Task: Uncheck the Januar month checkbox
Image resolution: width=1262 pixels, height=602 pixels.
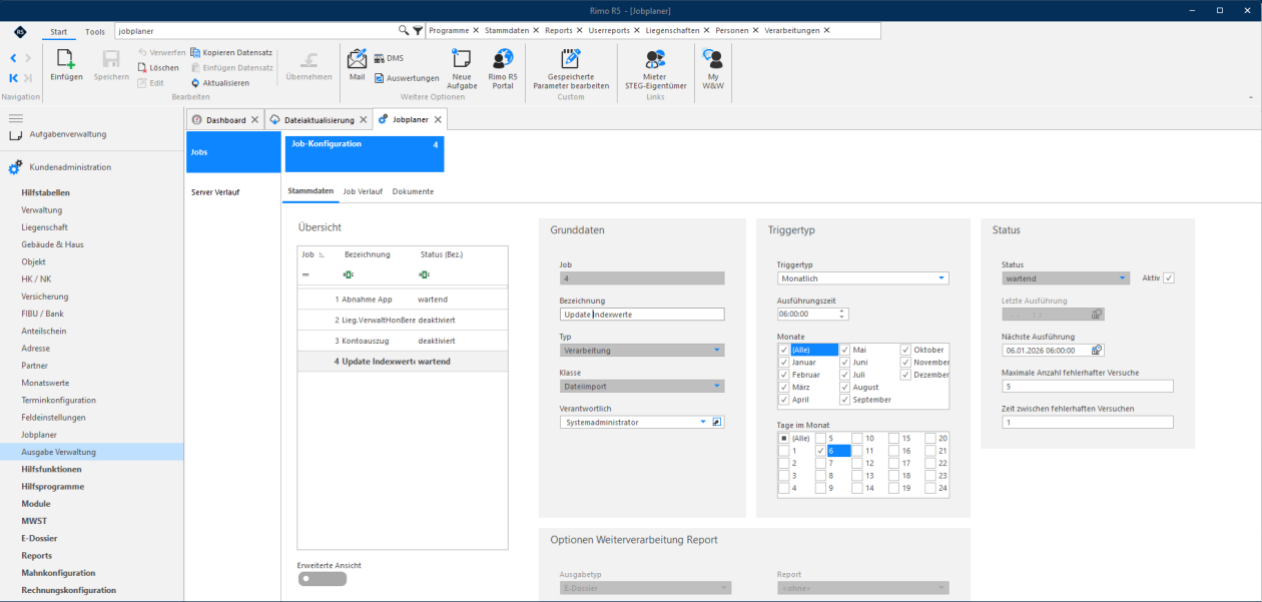Action: (x=784, y=362)
